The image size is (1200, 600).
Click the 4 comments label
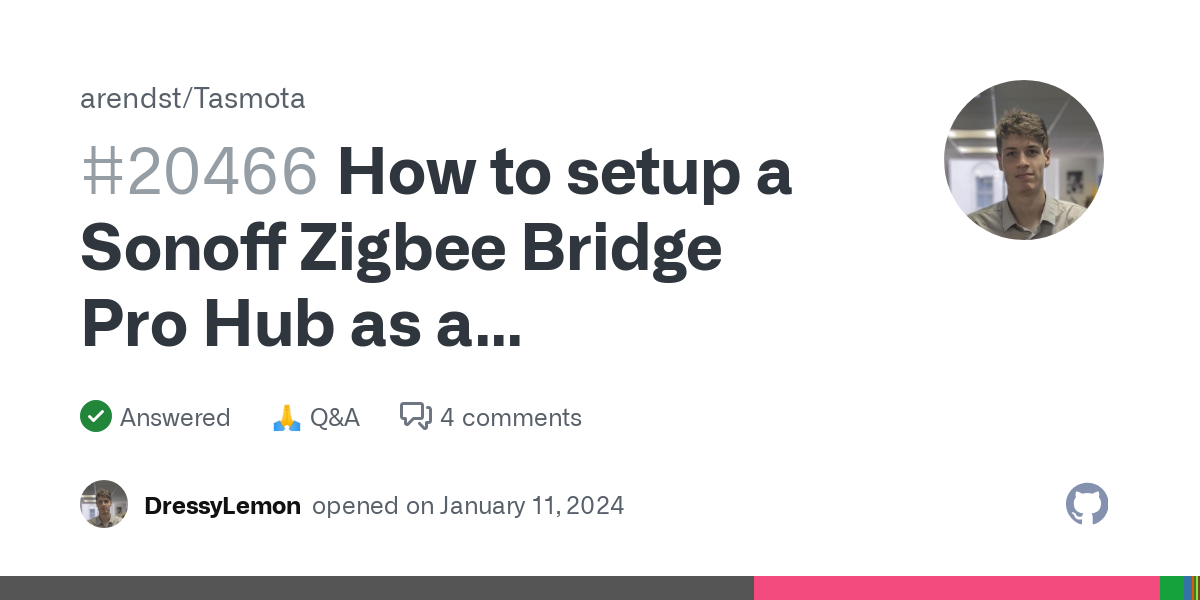tap(510, 417)
